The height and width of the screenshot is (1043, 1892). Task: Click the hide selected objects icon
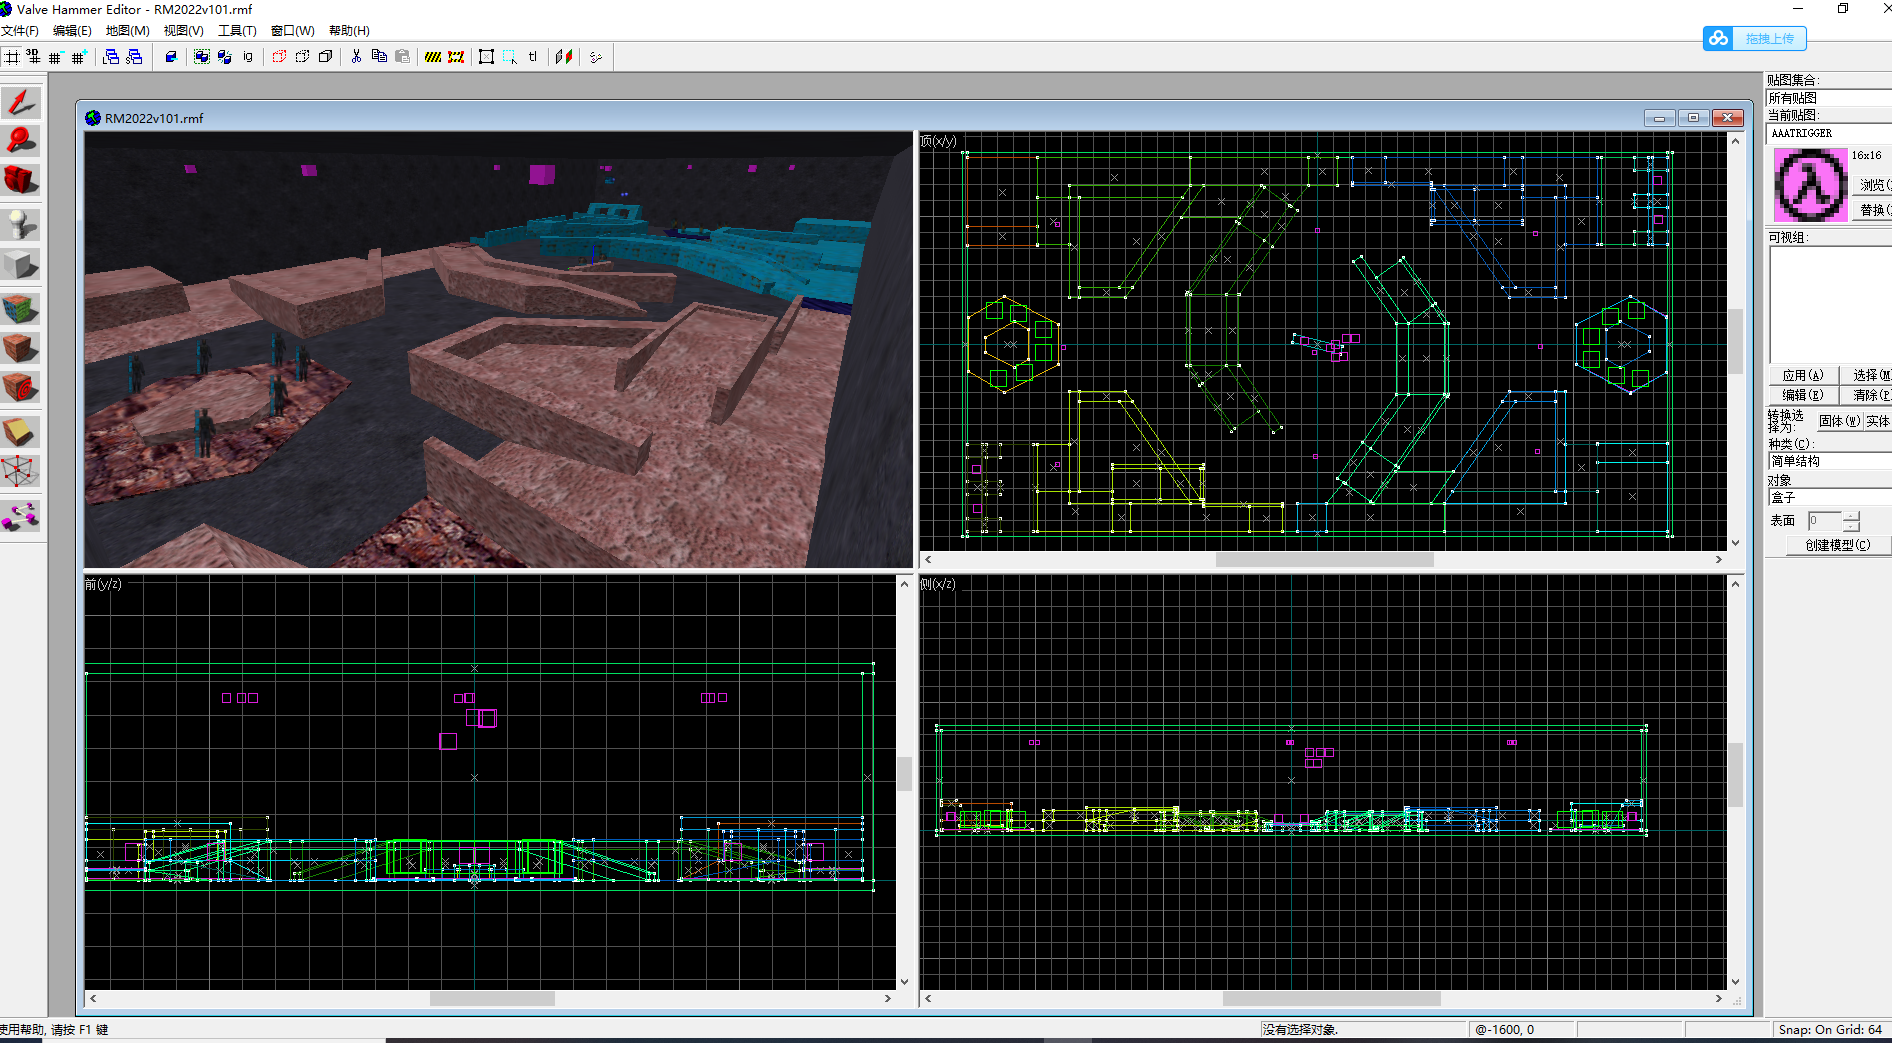coord(279,57)
